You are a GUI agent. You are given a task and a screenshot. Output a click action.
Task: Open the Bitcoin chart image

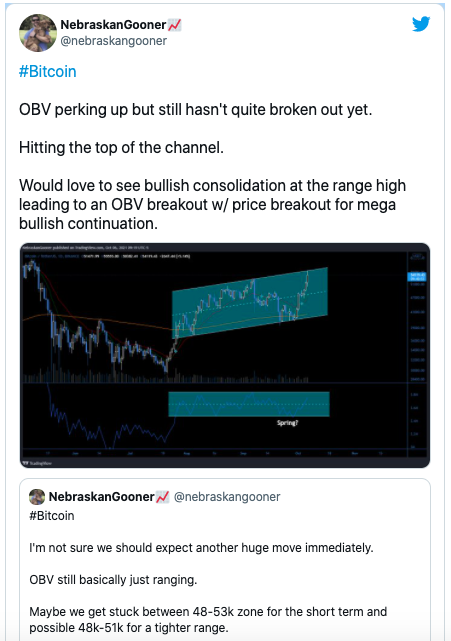[225, 355]
